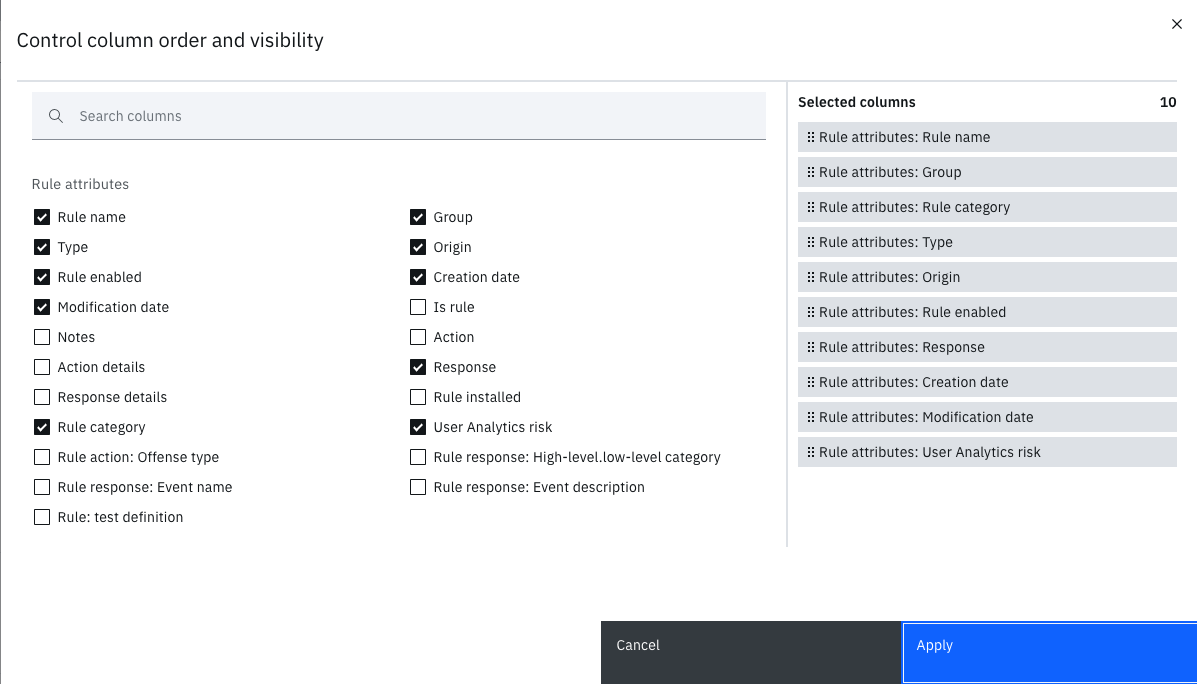Screen dimensions: 1197x684
Task: Click drag handle for Response selected column
Action: [x=811, y=348]
